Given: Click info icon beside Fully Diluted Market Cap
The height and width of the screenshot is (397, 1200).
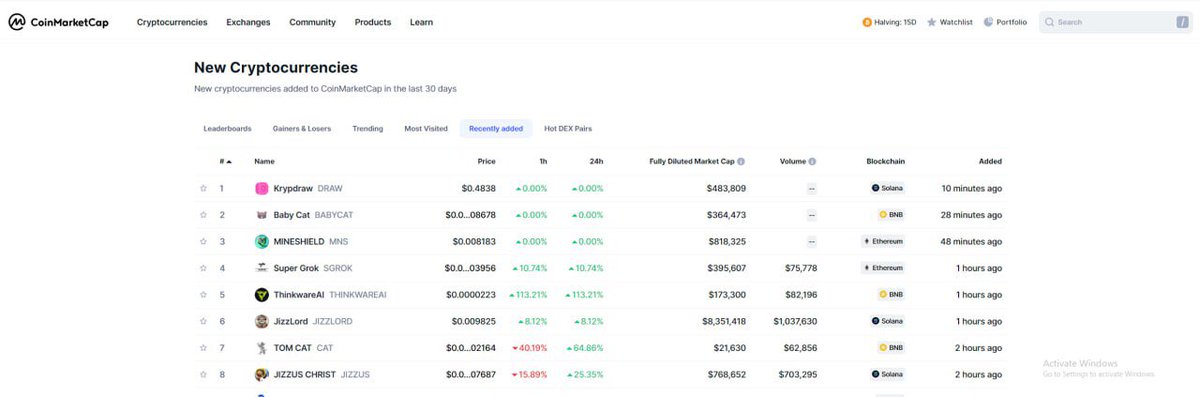Looking at the screenshot, I should (741, 161).
